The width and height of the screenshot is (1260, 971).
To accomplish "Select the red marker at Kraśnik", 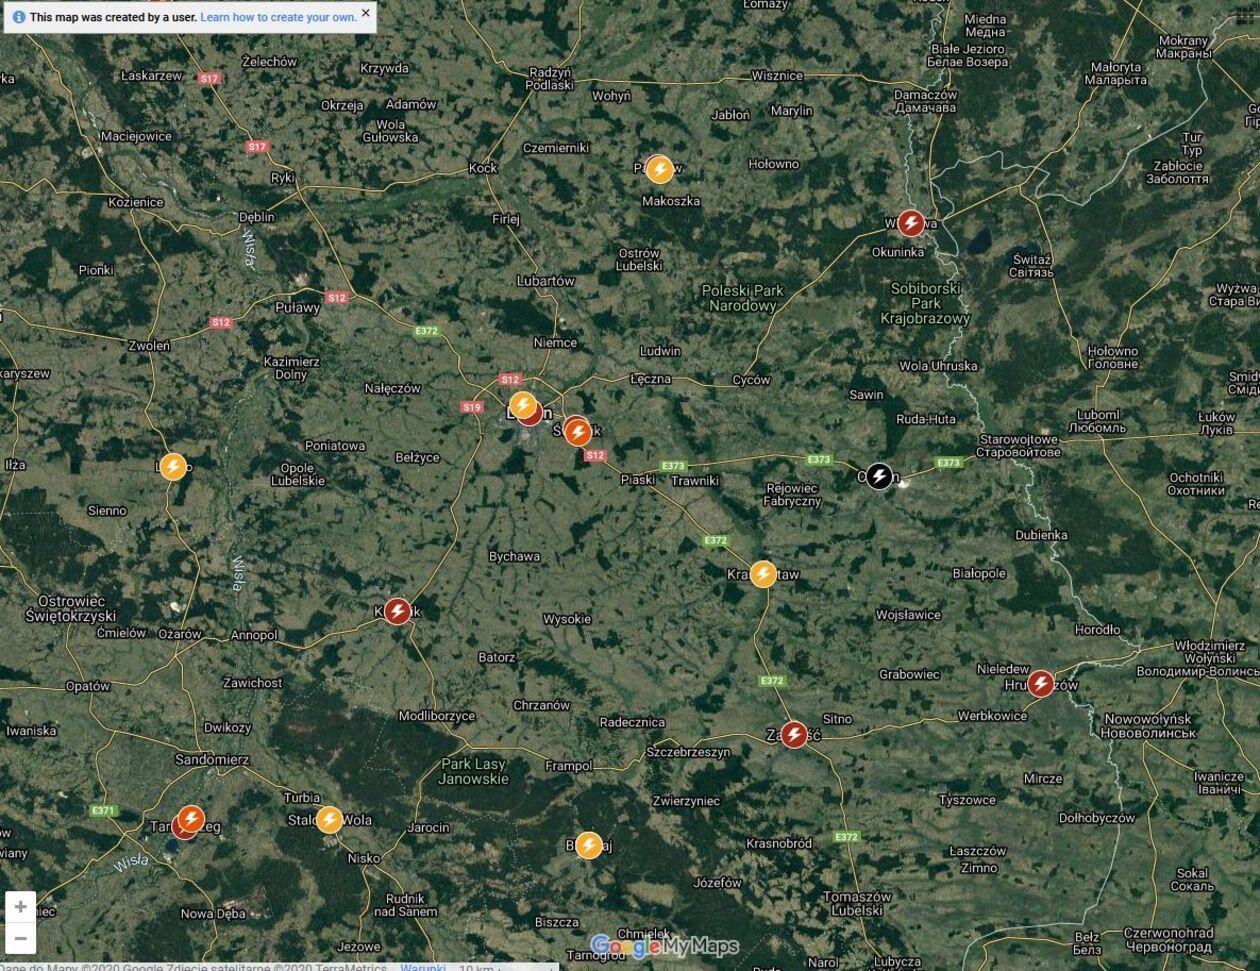I will click(397, 611).
